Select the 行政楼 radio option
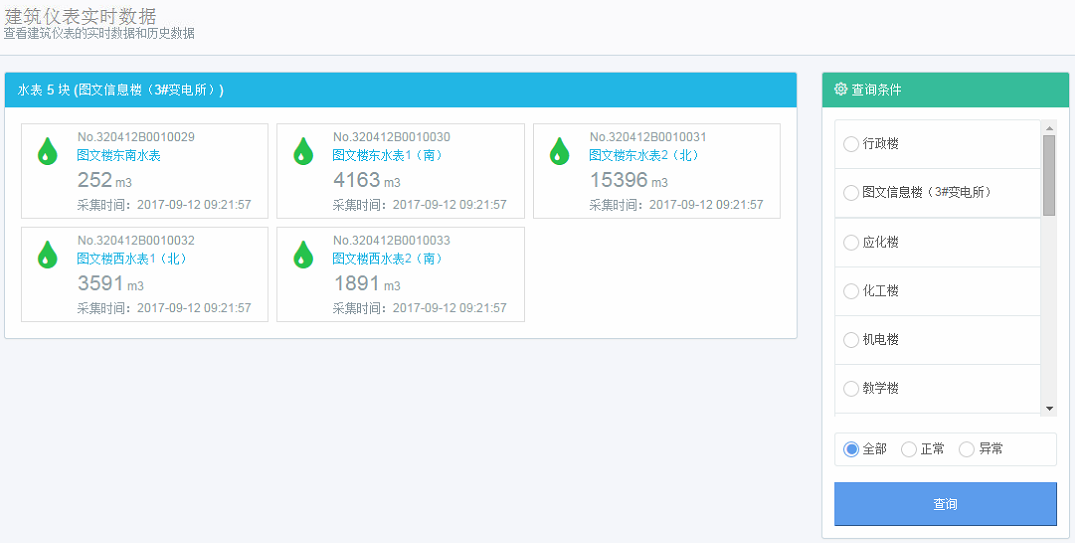1075x543 pixels. coord(851,144)
